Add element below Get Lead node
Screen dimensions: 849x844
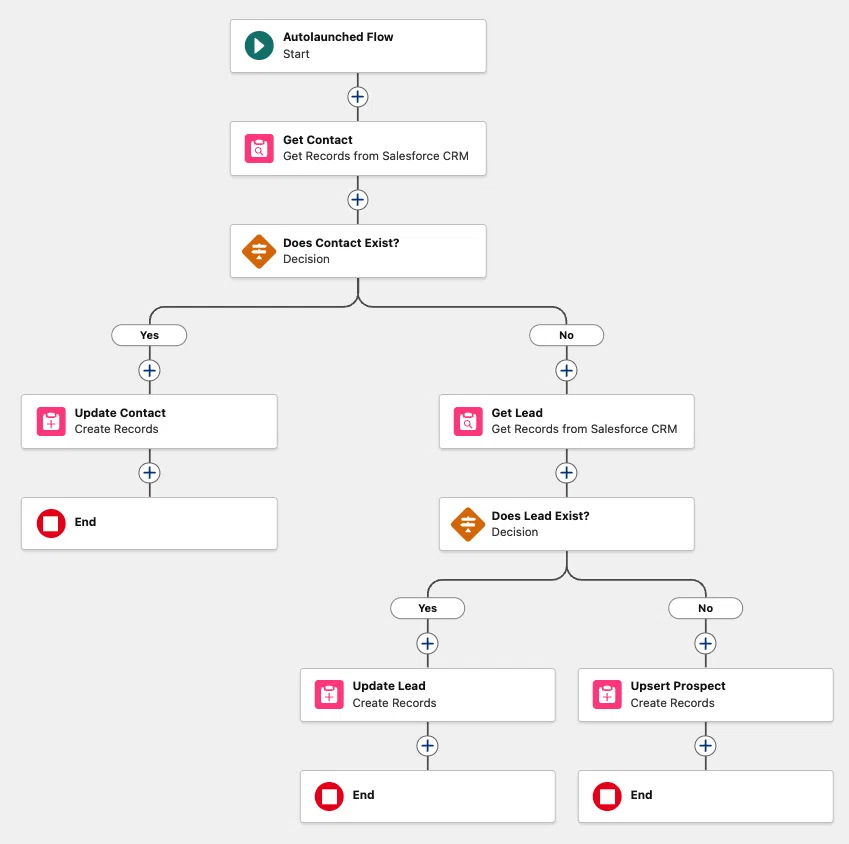tap(566, 473)
